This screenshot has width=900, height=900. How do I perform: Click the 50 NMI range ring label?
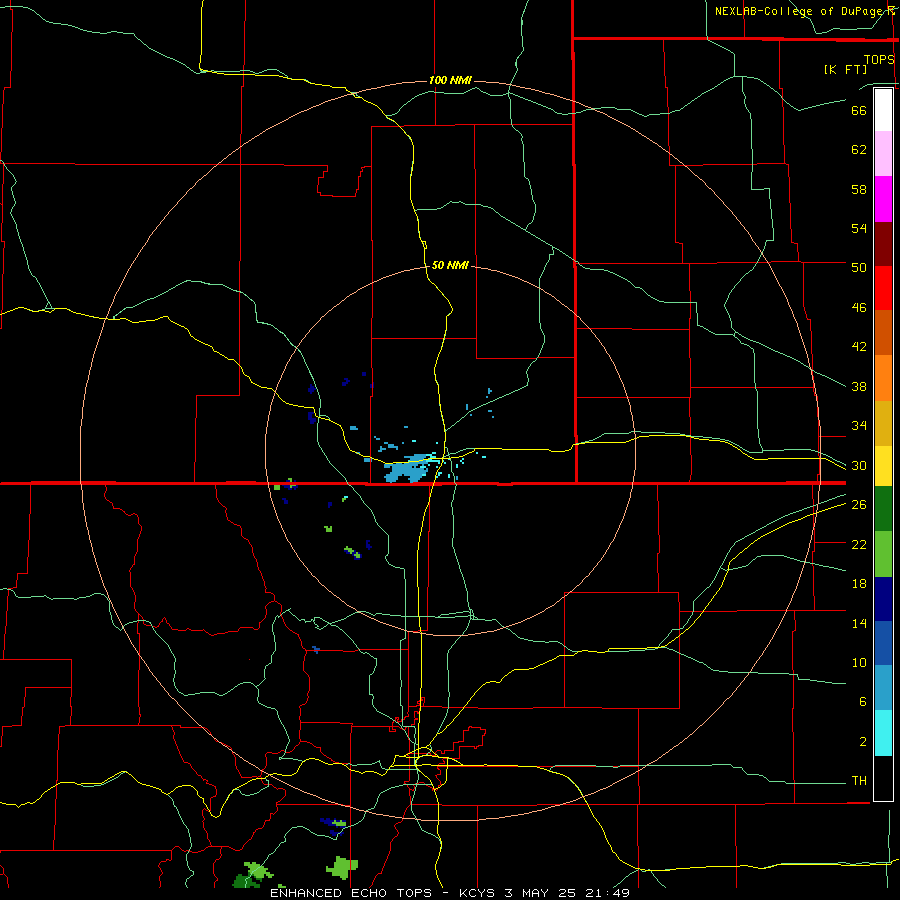pyautogui.click(x=450, y=265)
